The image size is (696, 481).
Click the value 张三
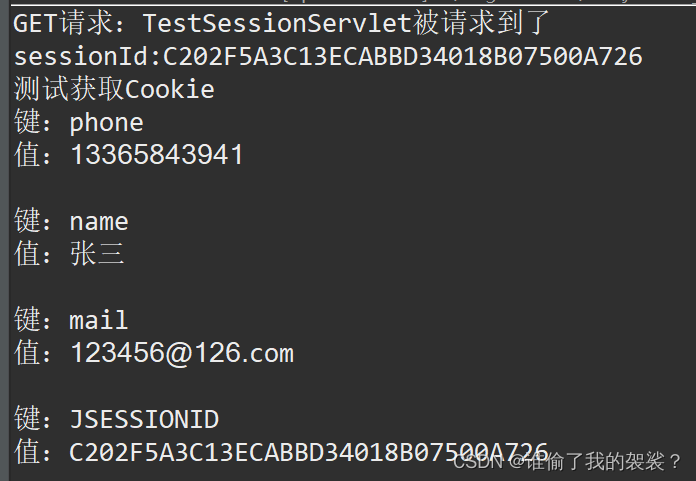point(97,254)
